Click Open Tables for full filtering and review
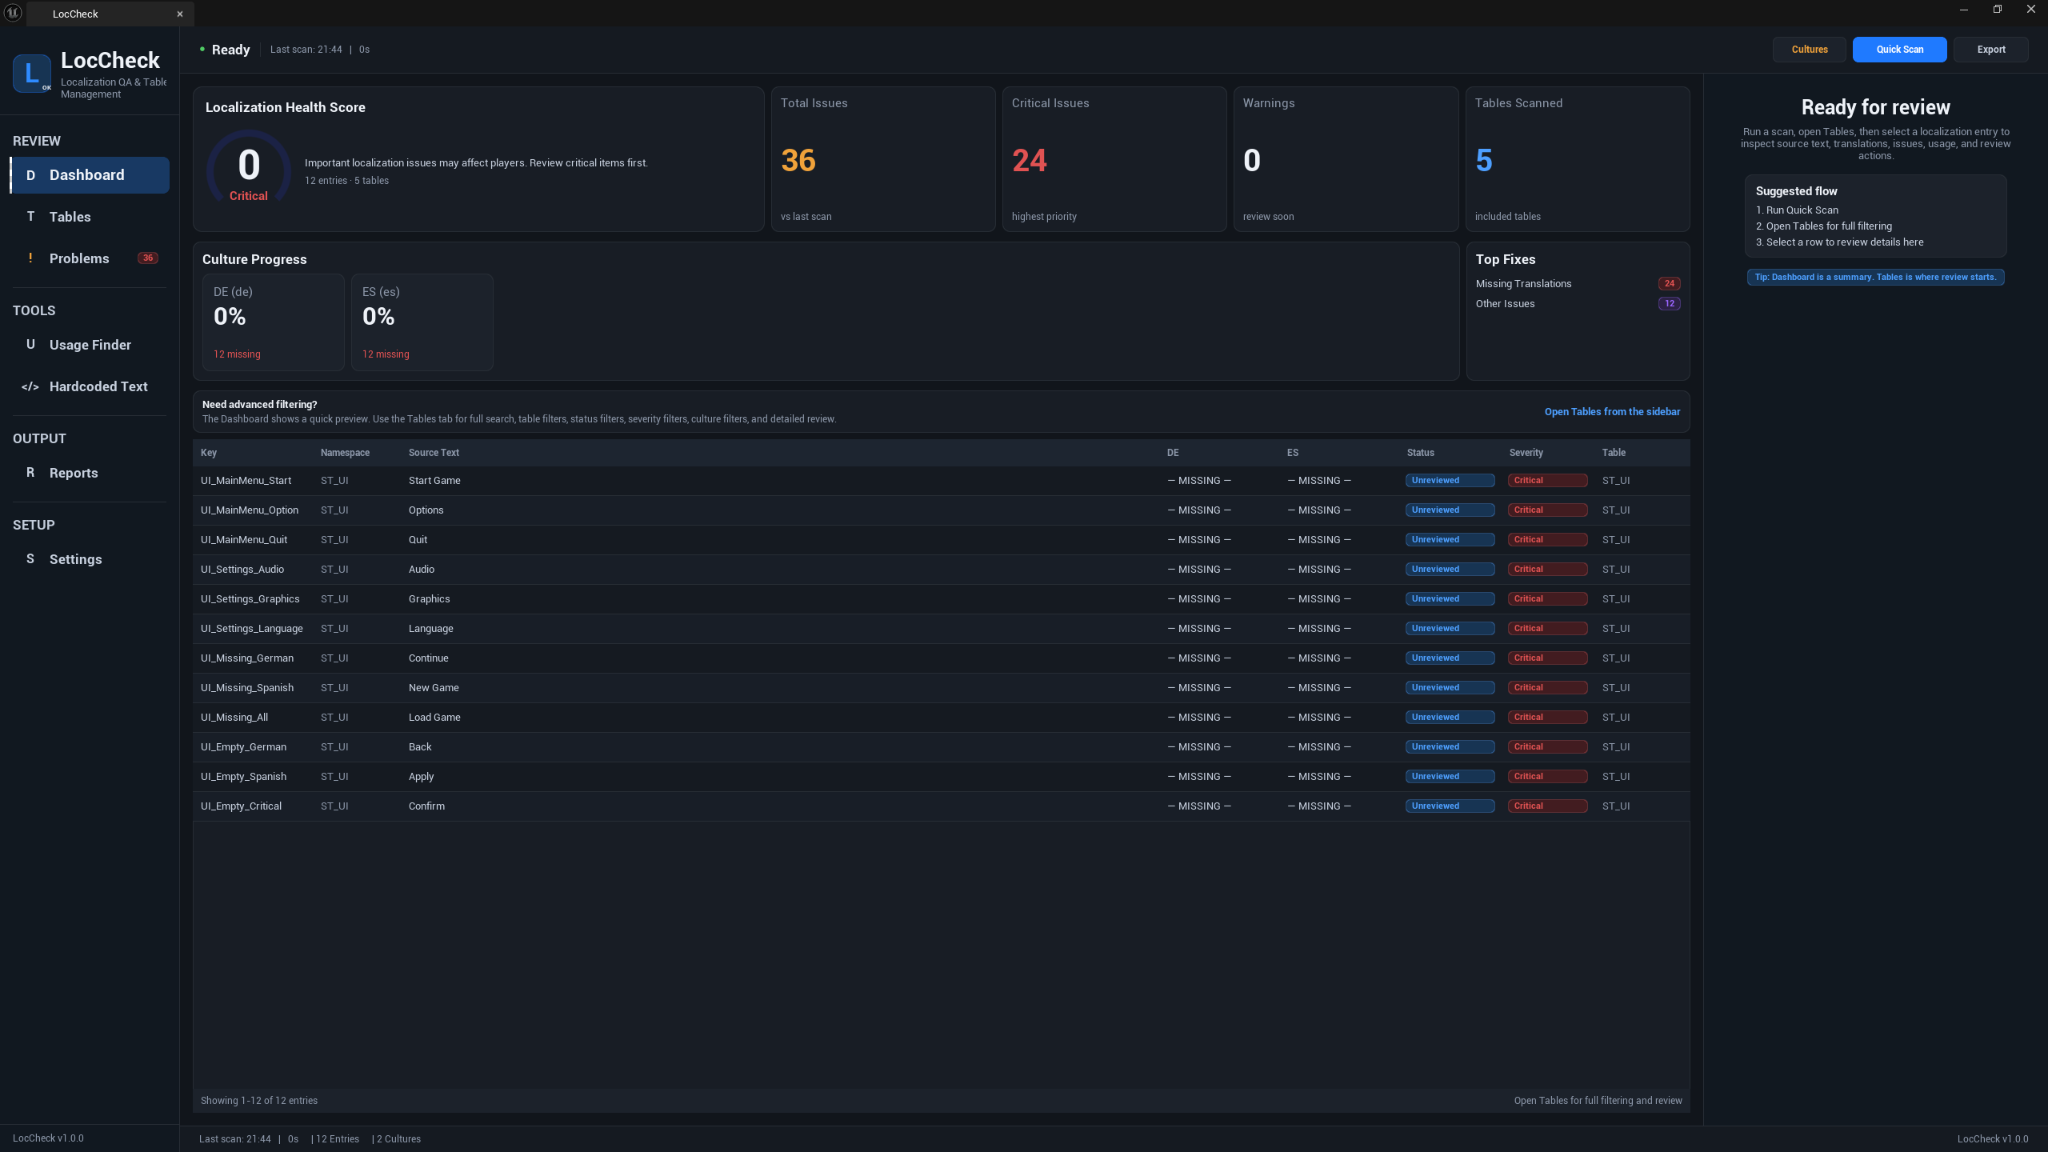Image resolution: width=2048 pixels, height=1152 pixels. pyautogui.click(x=1597, y=1101)
